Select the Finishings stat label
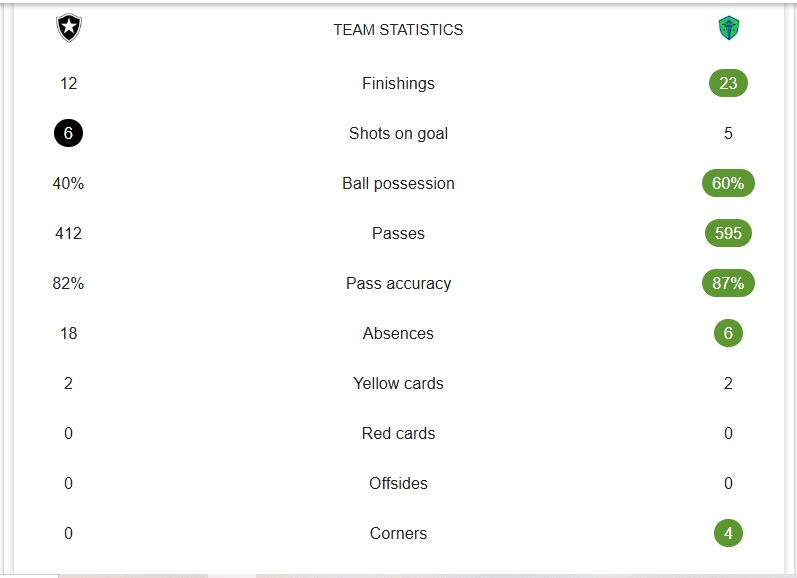 click(398, 83)
